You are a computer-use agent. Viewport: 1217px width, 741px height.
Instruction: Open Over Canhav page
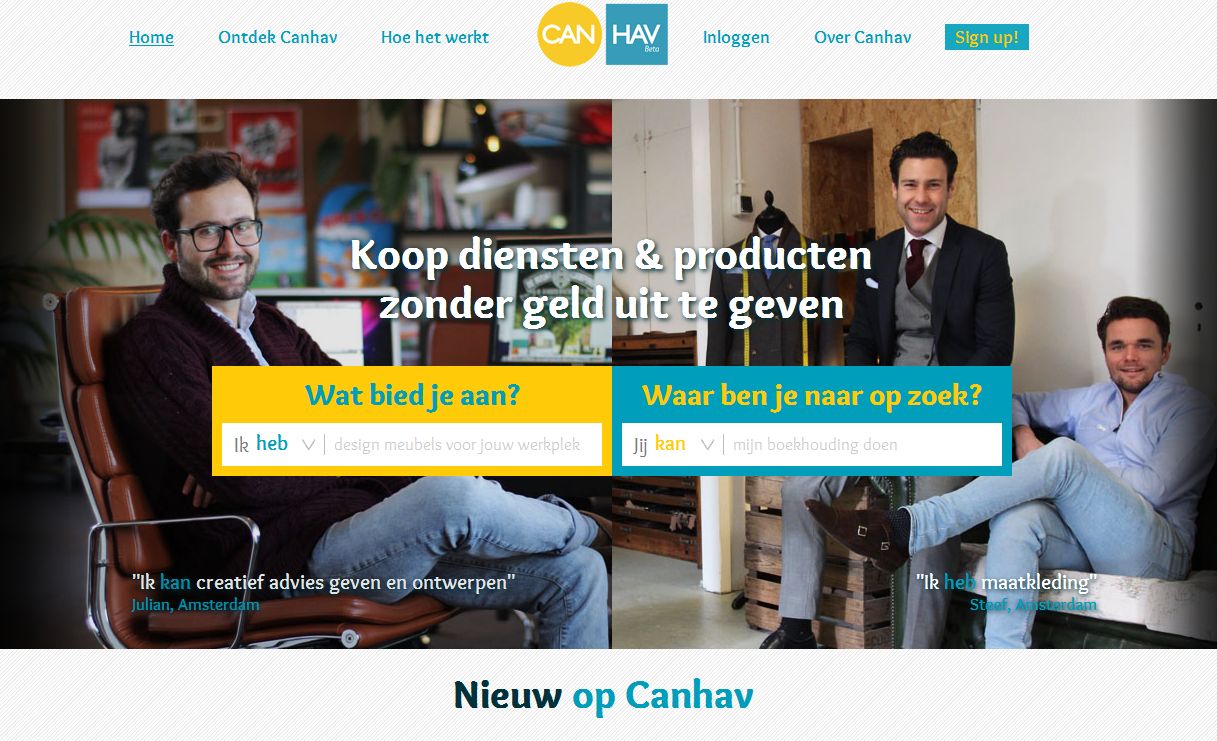pos(863,38)
